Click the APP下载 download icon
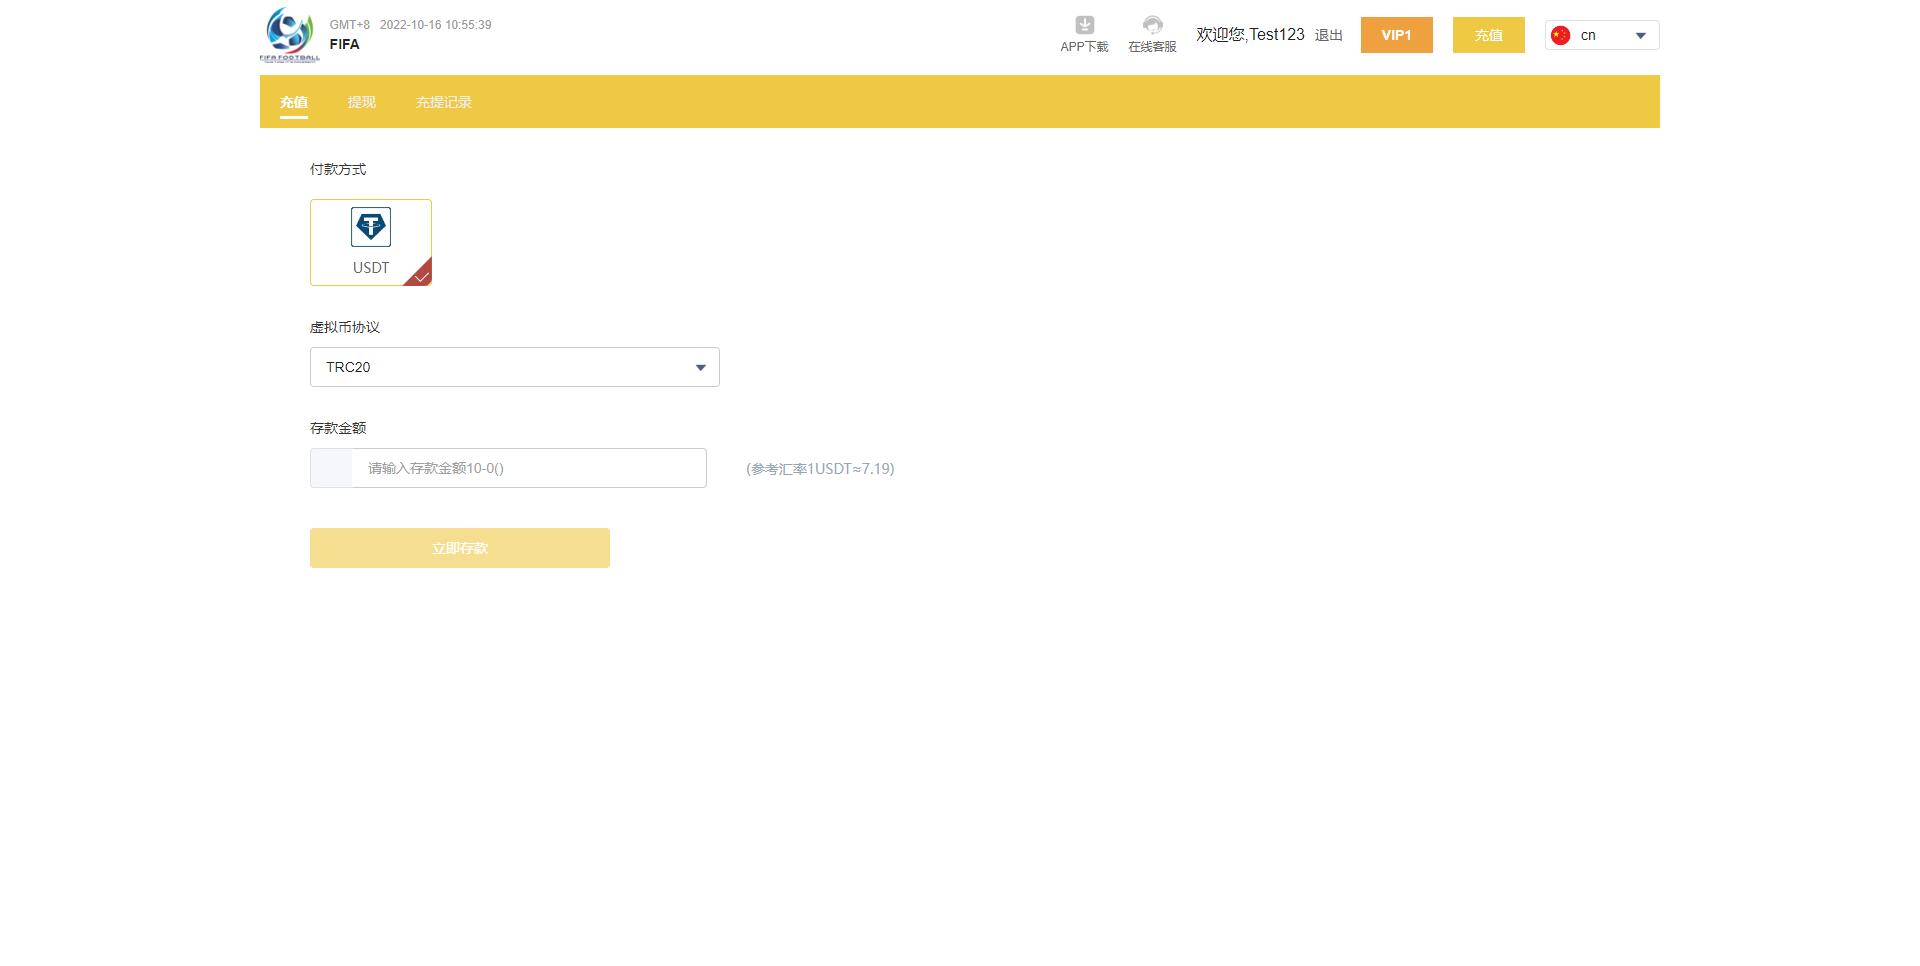The image size is (1920, 966). (x=1084, y=26)
